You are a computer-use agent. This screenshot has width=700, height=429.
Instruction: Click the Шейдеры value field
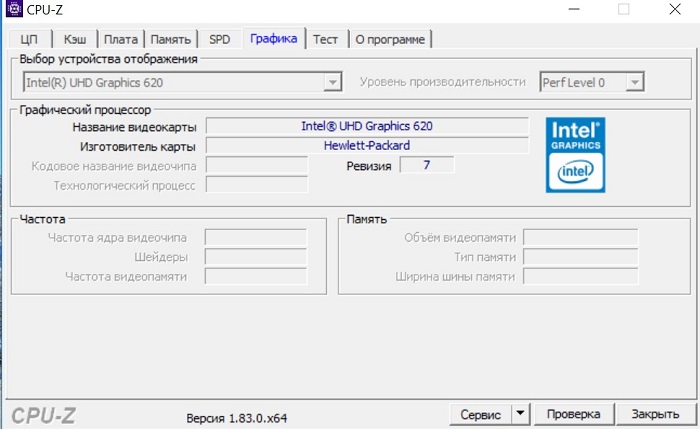coord(256,257)
